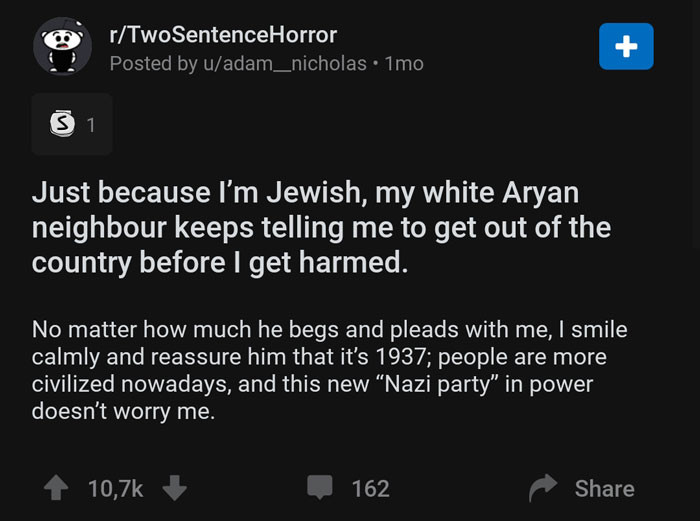The image size is (700, 521).
Task: Open the r/TwoSentenceHorror subreddit link
Action: coord(223,35)
